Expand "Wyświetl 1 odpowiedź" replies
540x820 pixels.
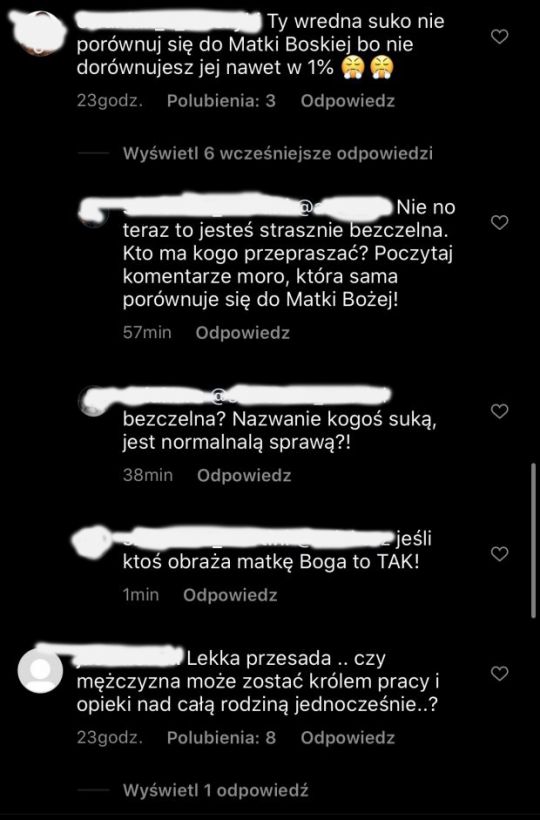tap(215, 790)
